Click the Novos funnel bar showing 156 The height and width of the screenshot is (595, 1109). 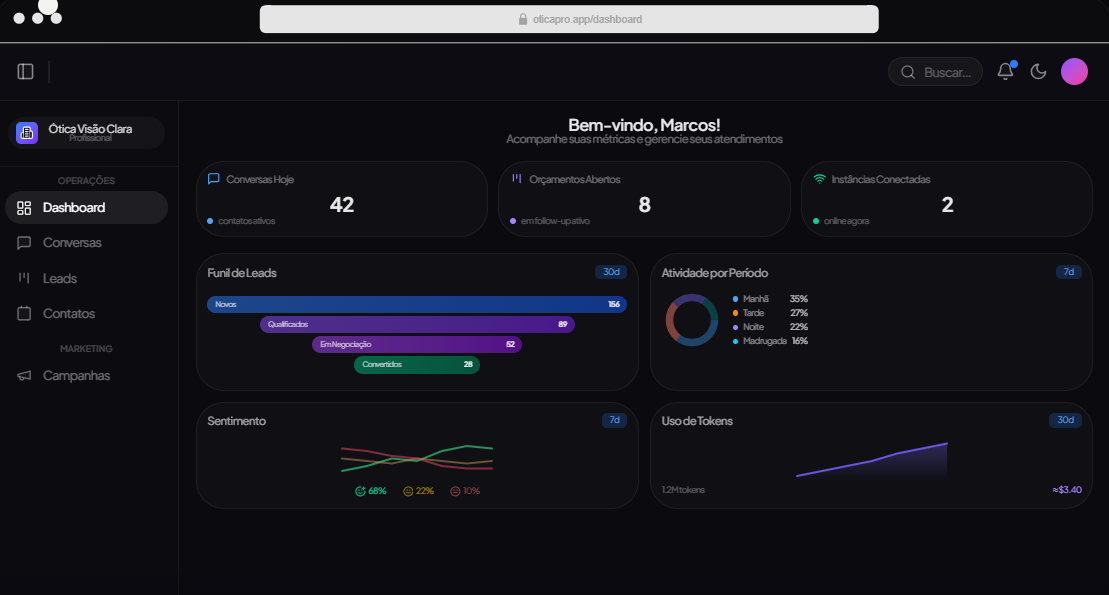(417, 304)
